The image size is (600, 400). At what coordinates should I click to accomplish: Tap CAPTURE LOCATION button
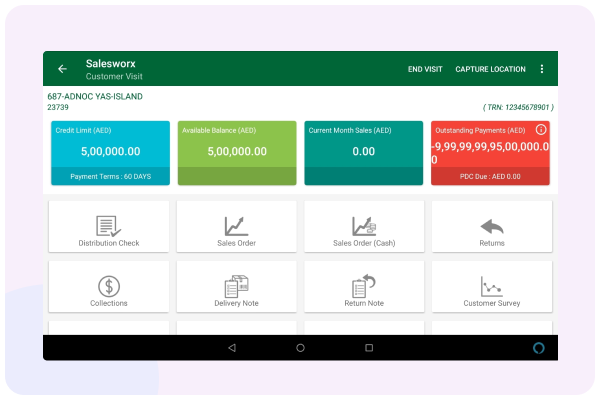coord(490,69)
